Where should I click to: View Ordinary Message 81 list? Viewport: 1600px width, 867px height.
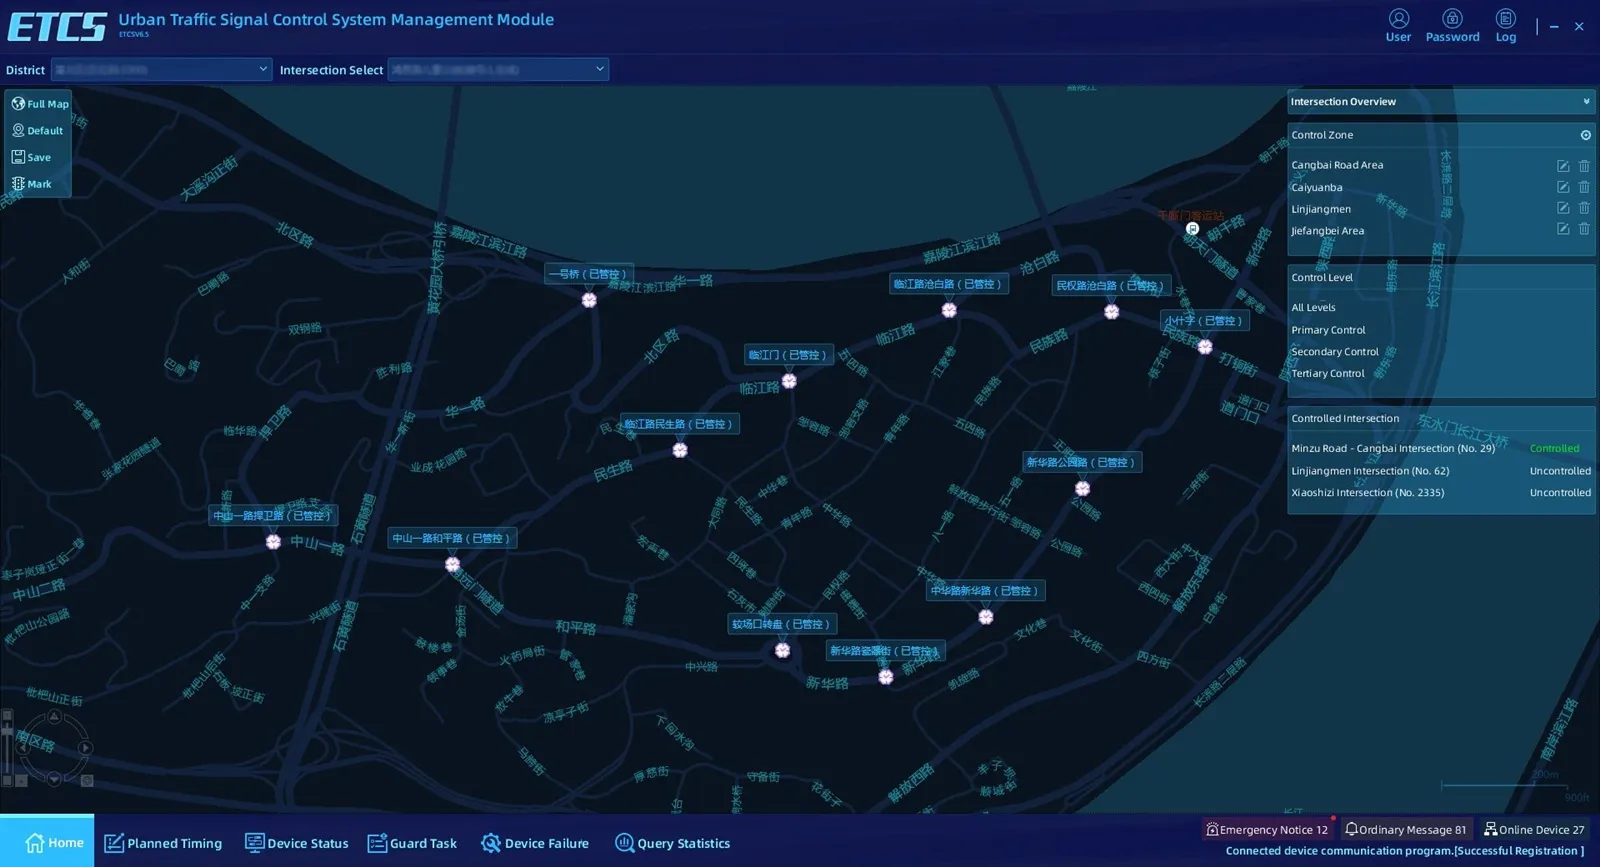[1406, 829]
